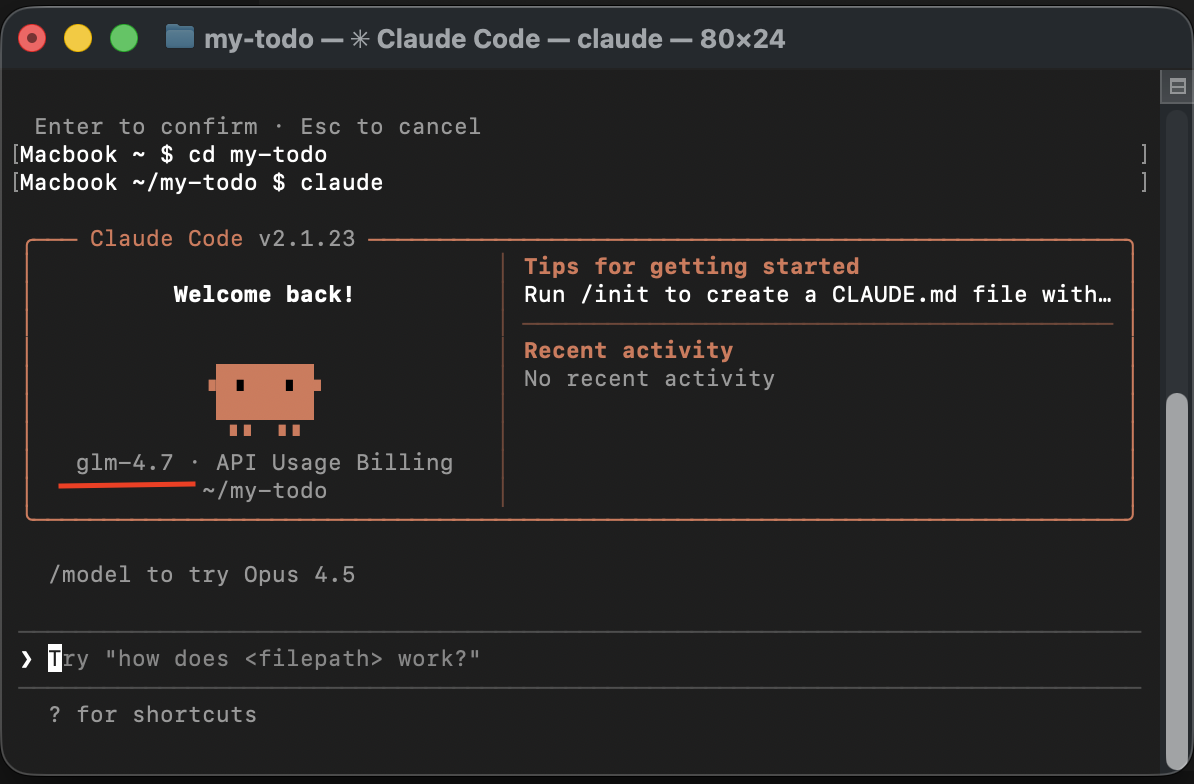Click the underlined glm-4.7 model name
The width and height of the screenshot is (1194, 784).
coord(125,463)
